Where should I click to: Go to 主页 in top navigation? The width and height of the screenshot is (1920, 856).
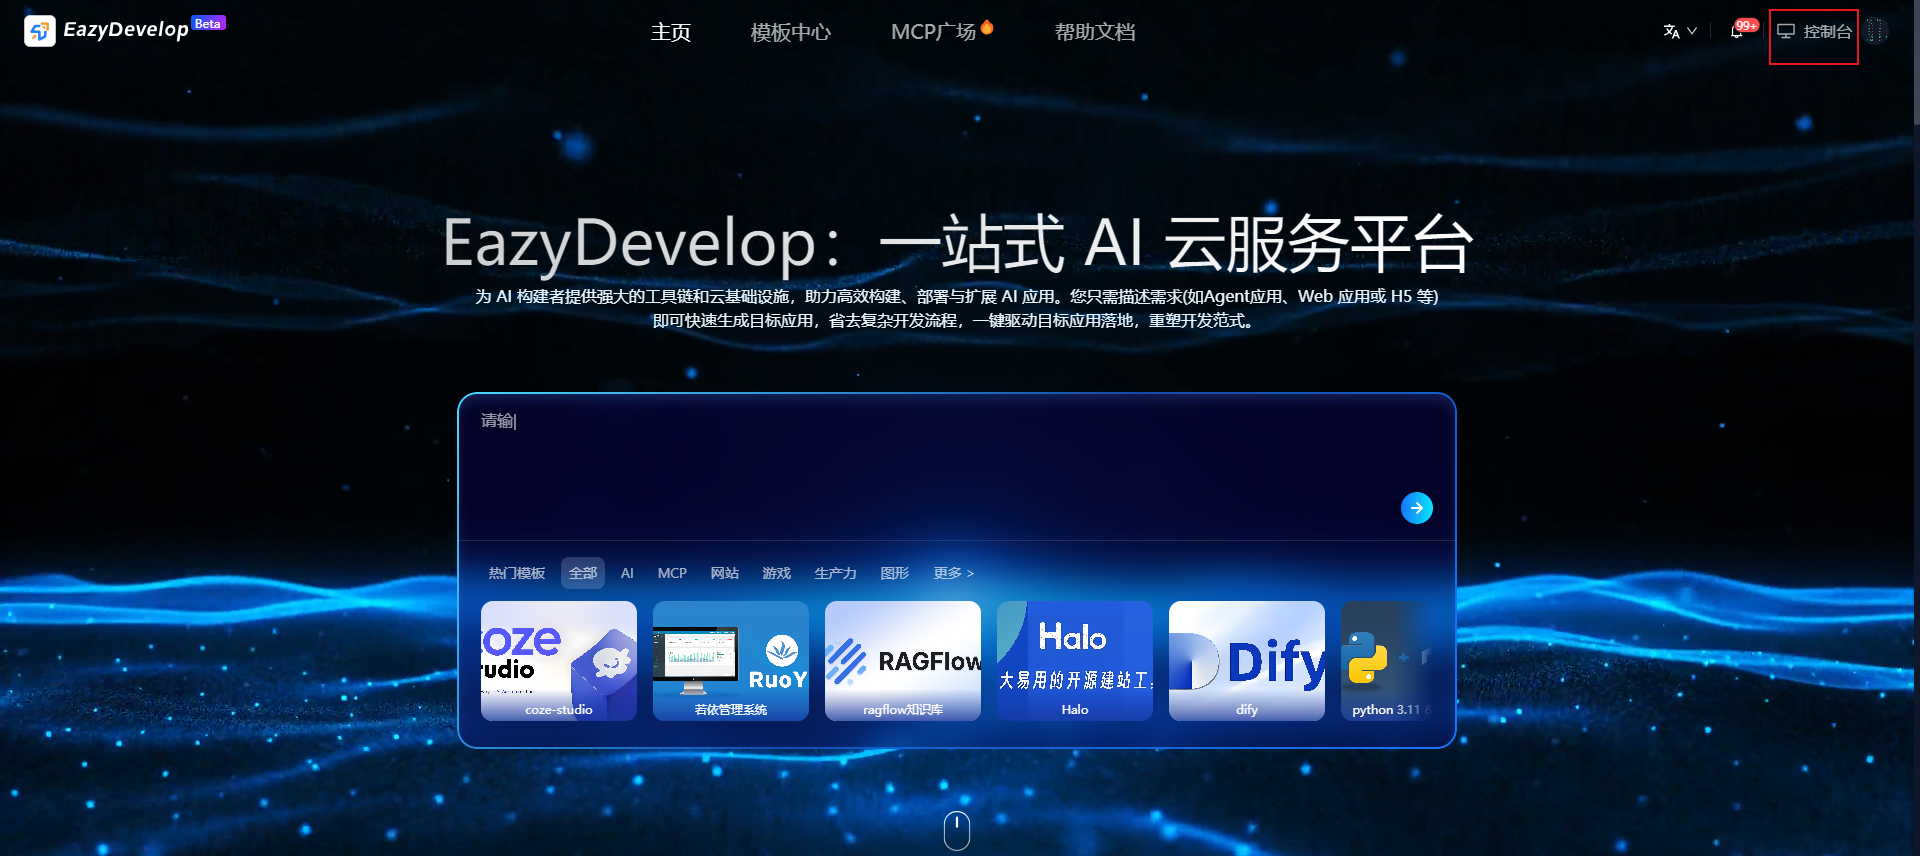(x=670, y=32)
